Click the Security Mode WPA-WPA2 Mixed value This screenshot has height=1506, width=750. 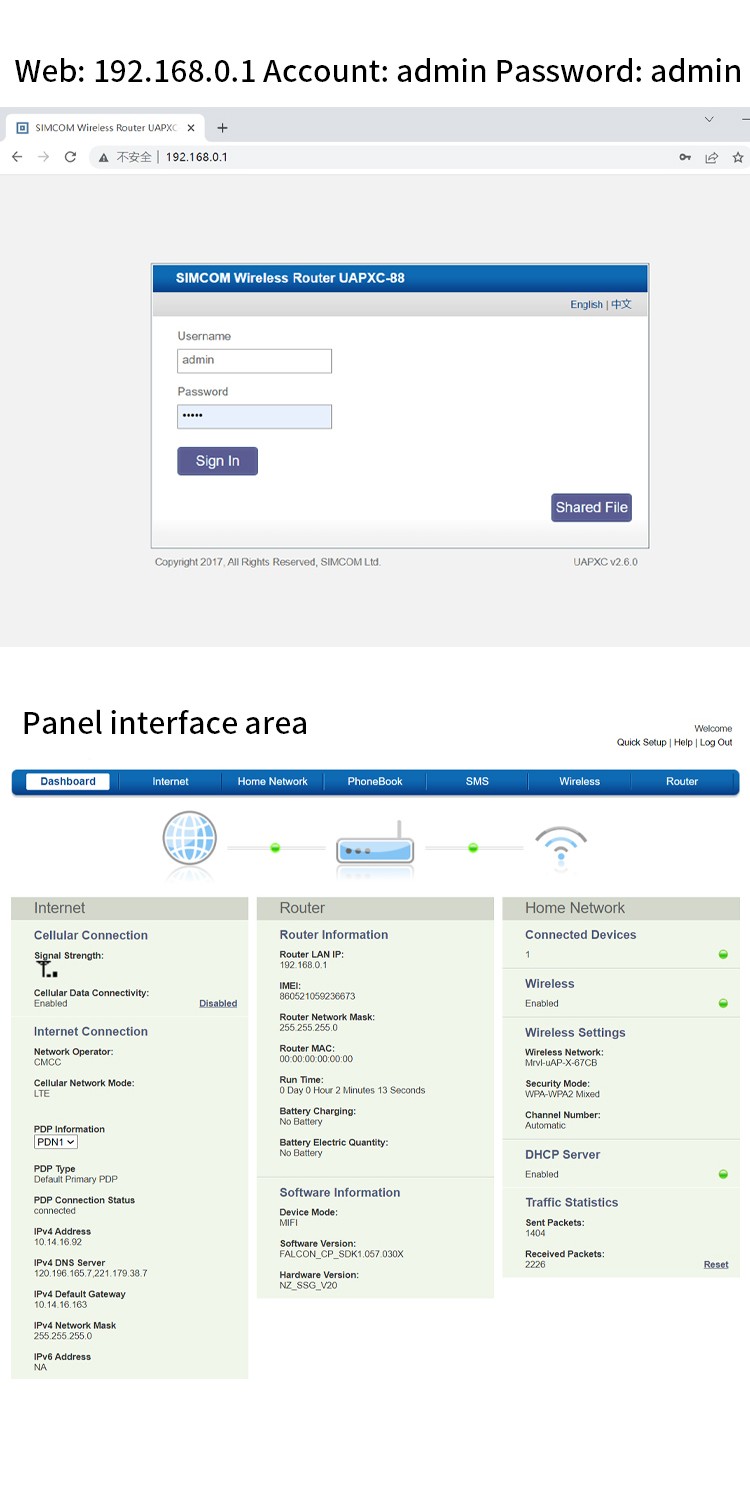pyautogui.click(x=562, y=1094)
